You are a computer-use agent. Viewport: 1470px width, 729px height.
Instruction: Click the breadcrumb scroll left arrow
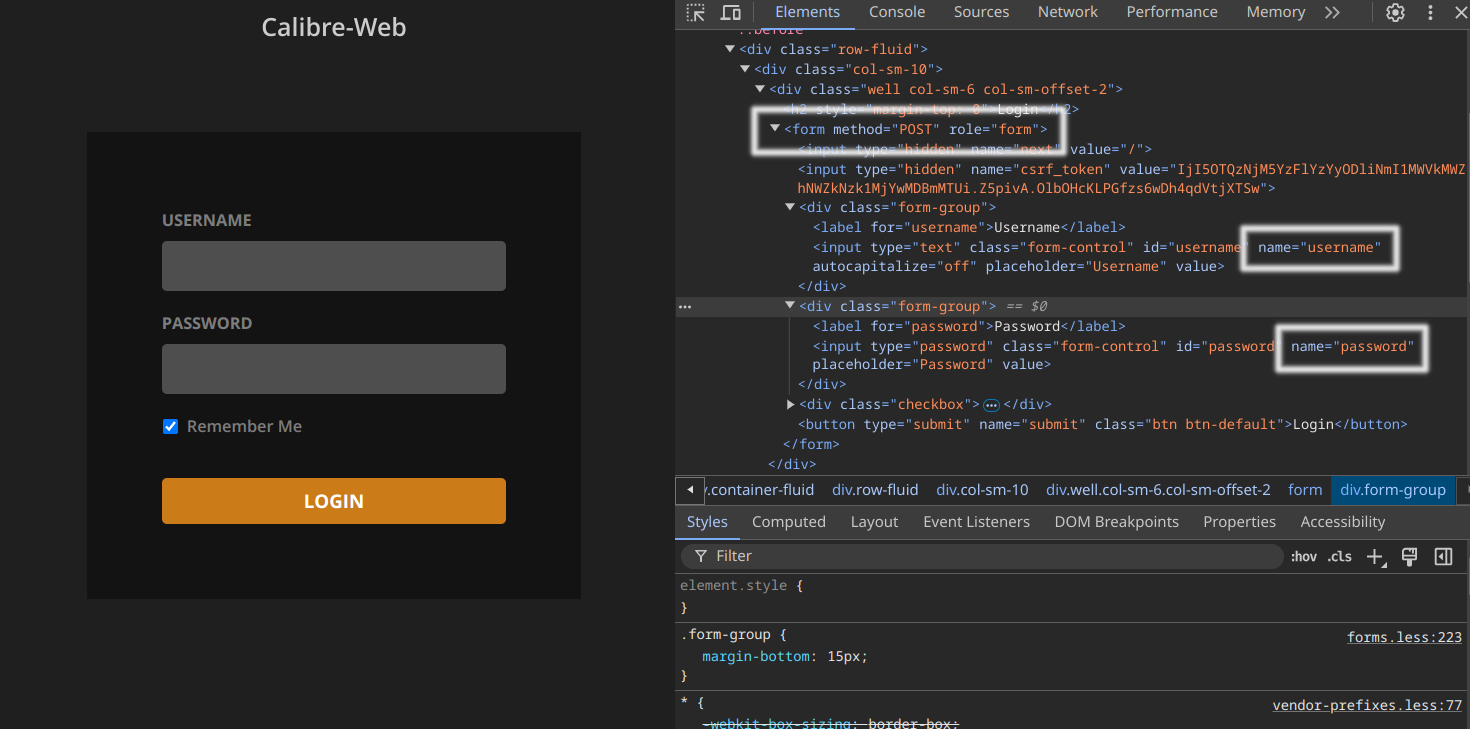689,491
